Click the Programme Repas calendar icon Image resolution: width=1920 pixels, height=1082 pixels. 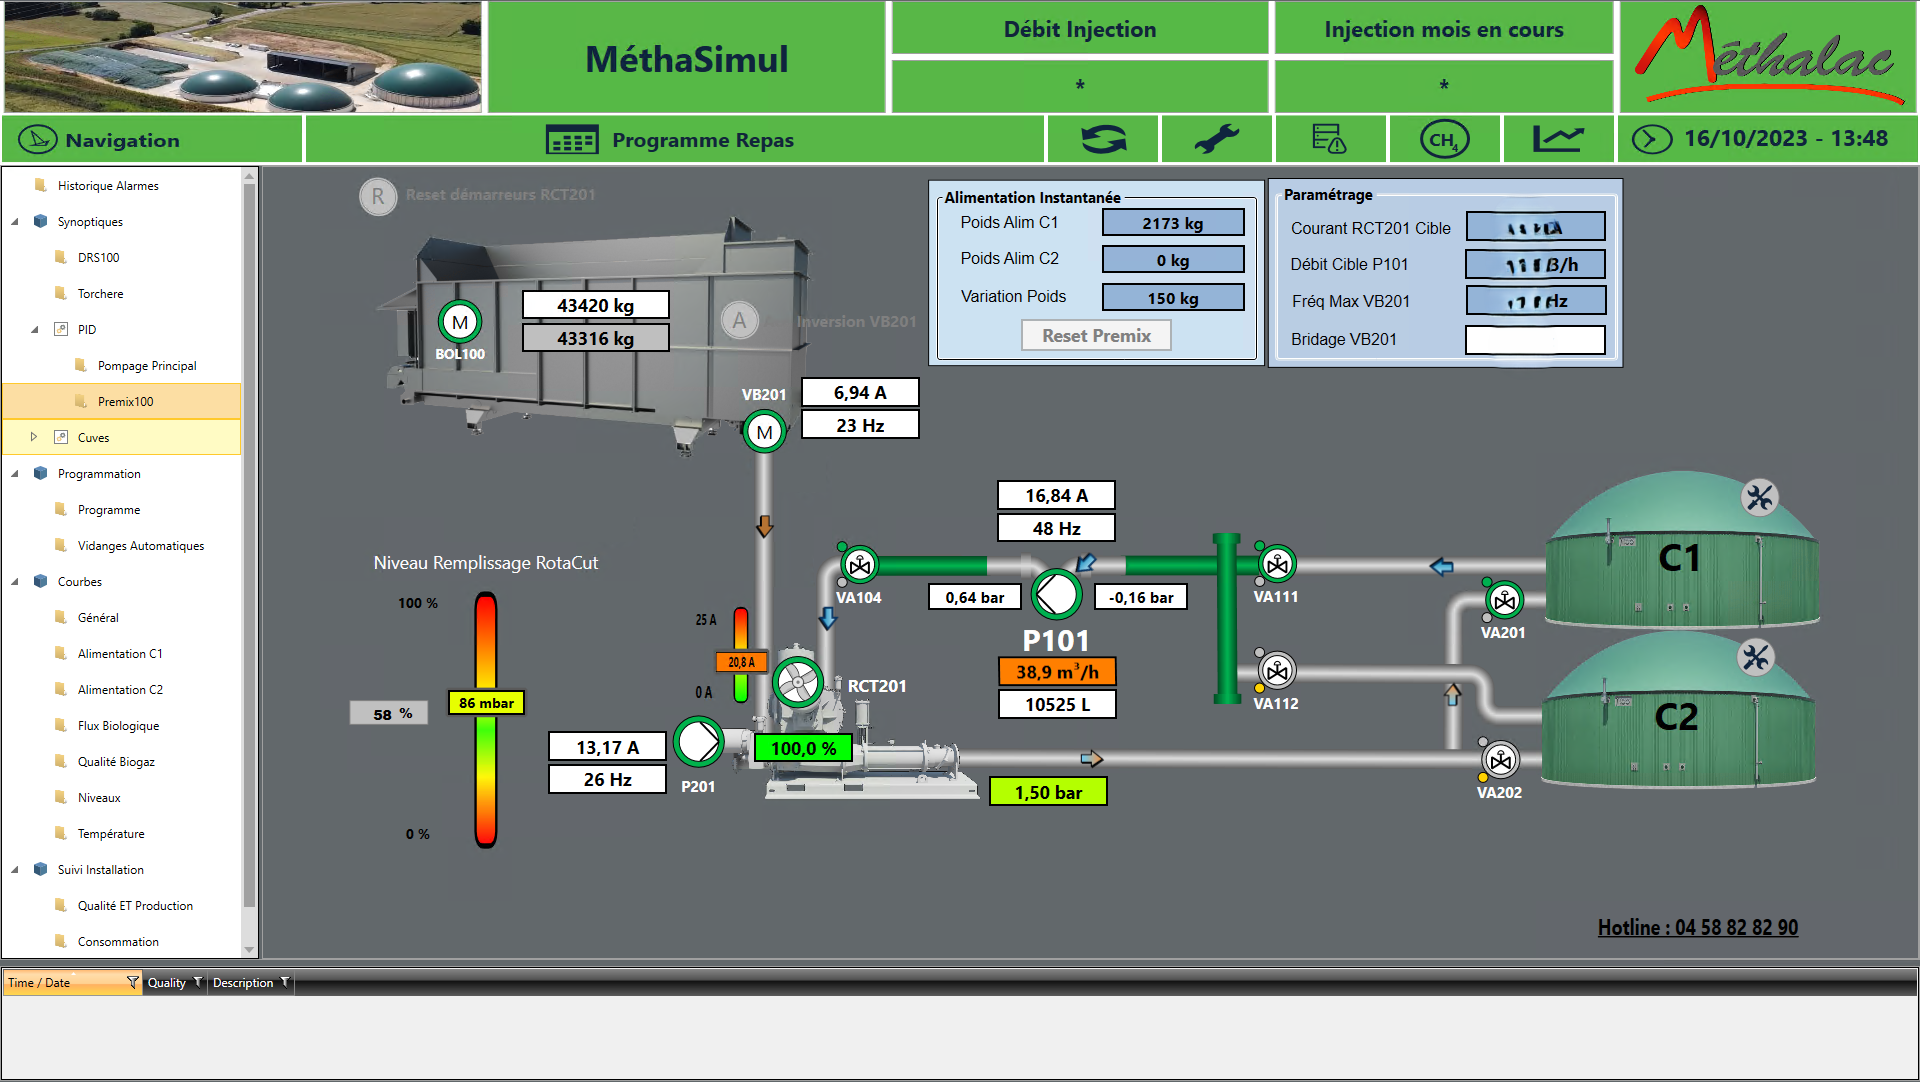pos(572,140)
